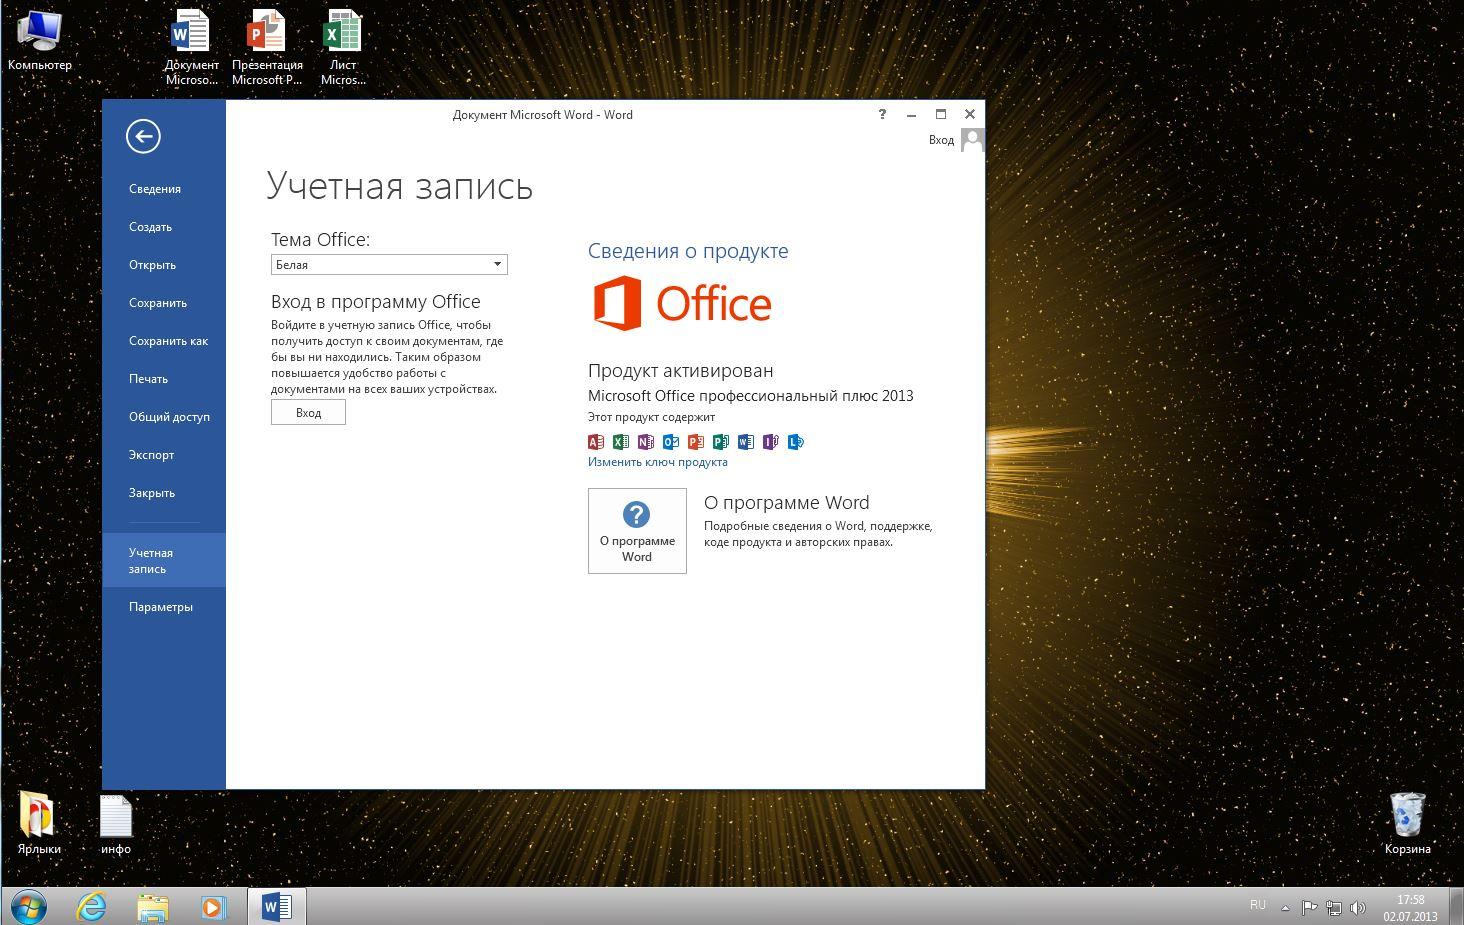Open Параметры in the backstage menu

(161, 607)
